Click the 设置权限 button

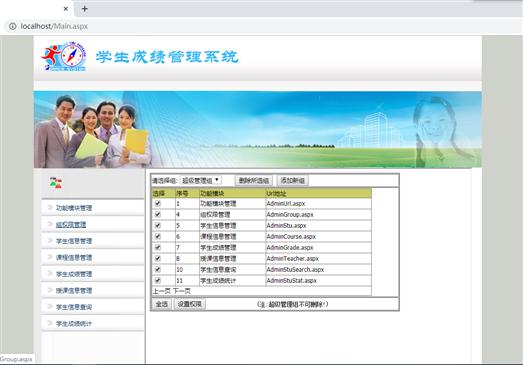[189, 304]
